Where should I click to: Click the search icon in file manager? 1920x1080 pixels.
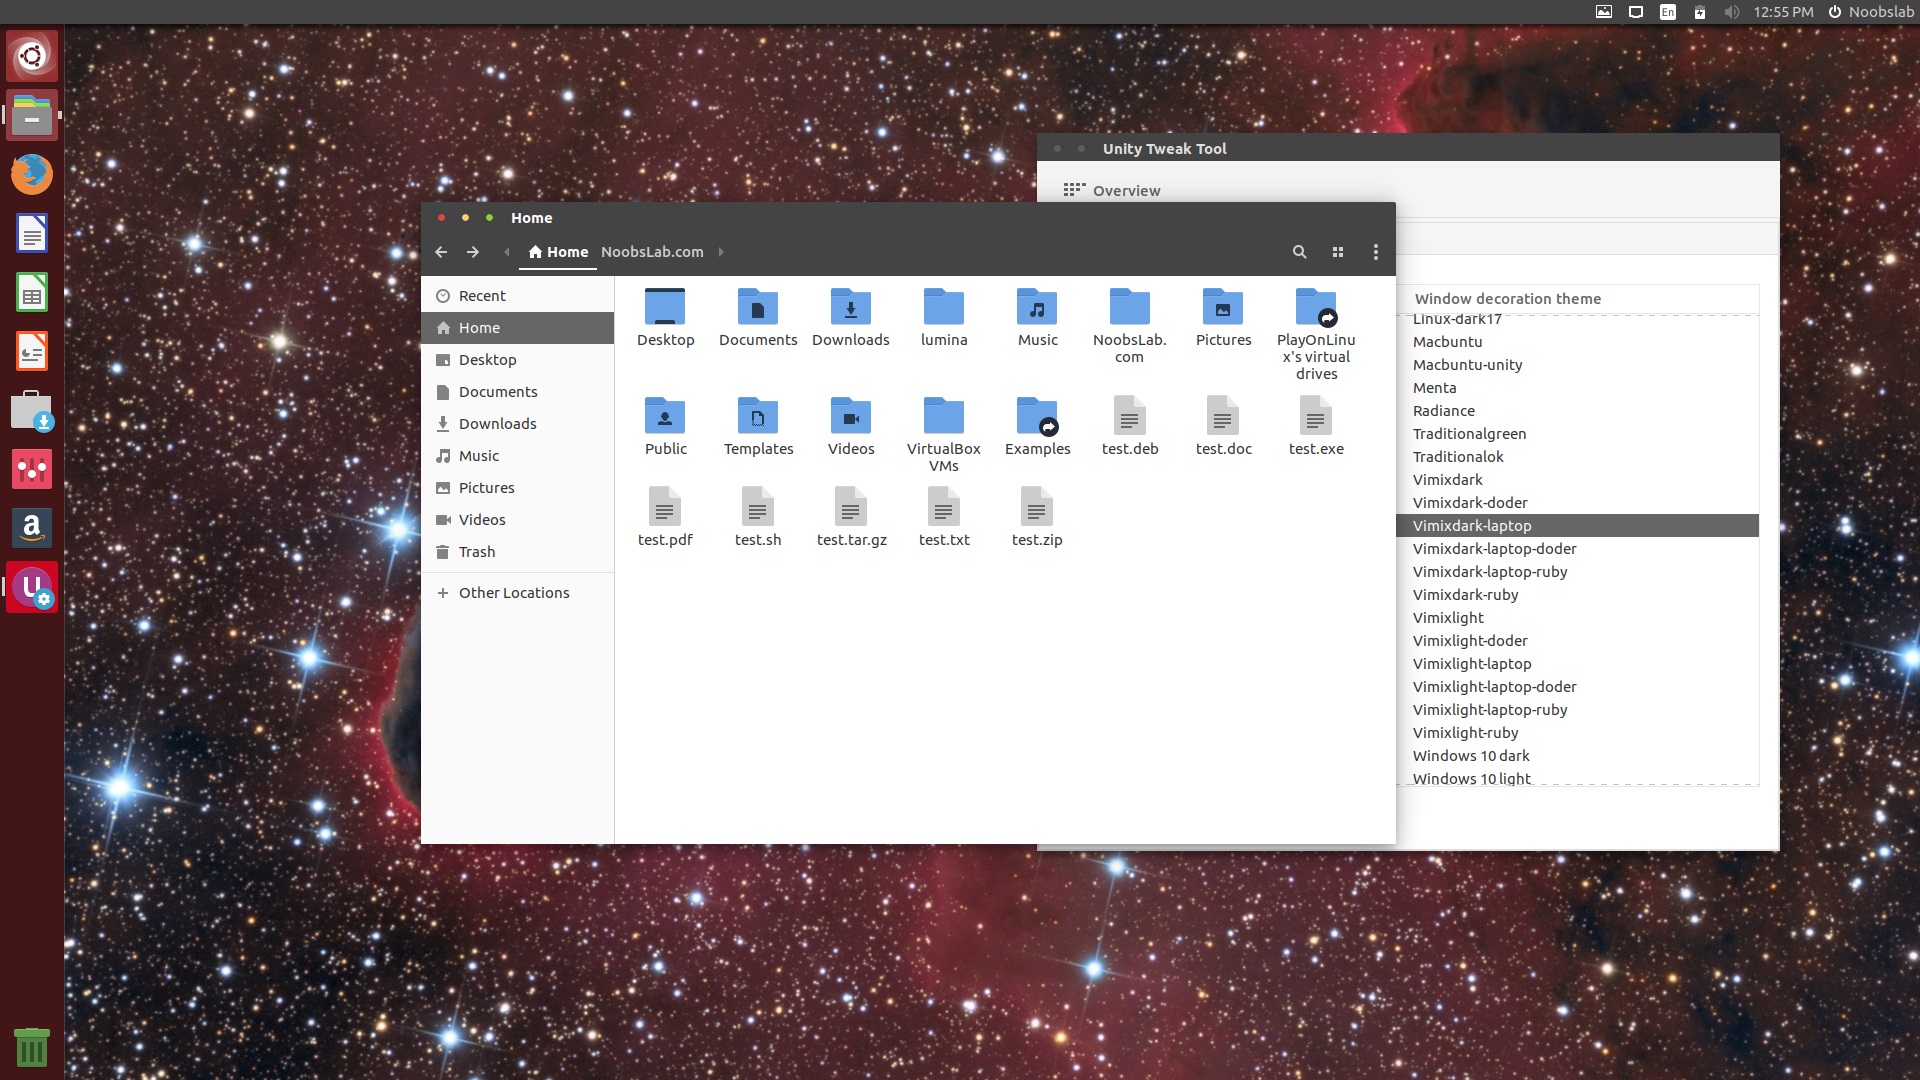pyautogui.click(x=1299, y=252)
